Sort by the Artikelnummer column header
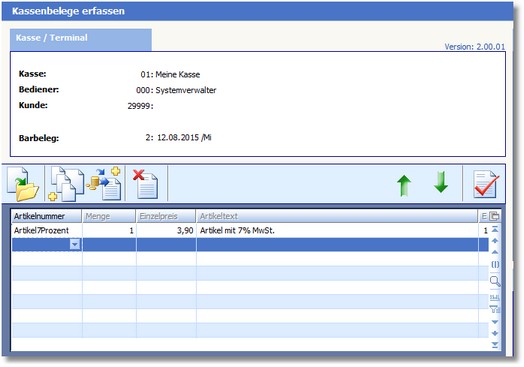The height and width of the screenshot is (367, 524). [46, 216]
